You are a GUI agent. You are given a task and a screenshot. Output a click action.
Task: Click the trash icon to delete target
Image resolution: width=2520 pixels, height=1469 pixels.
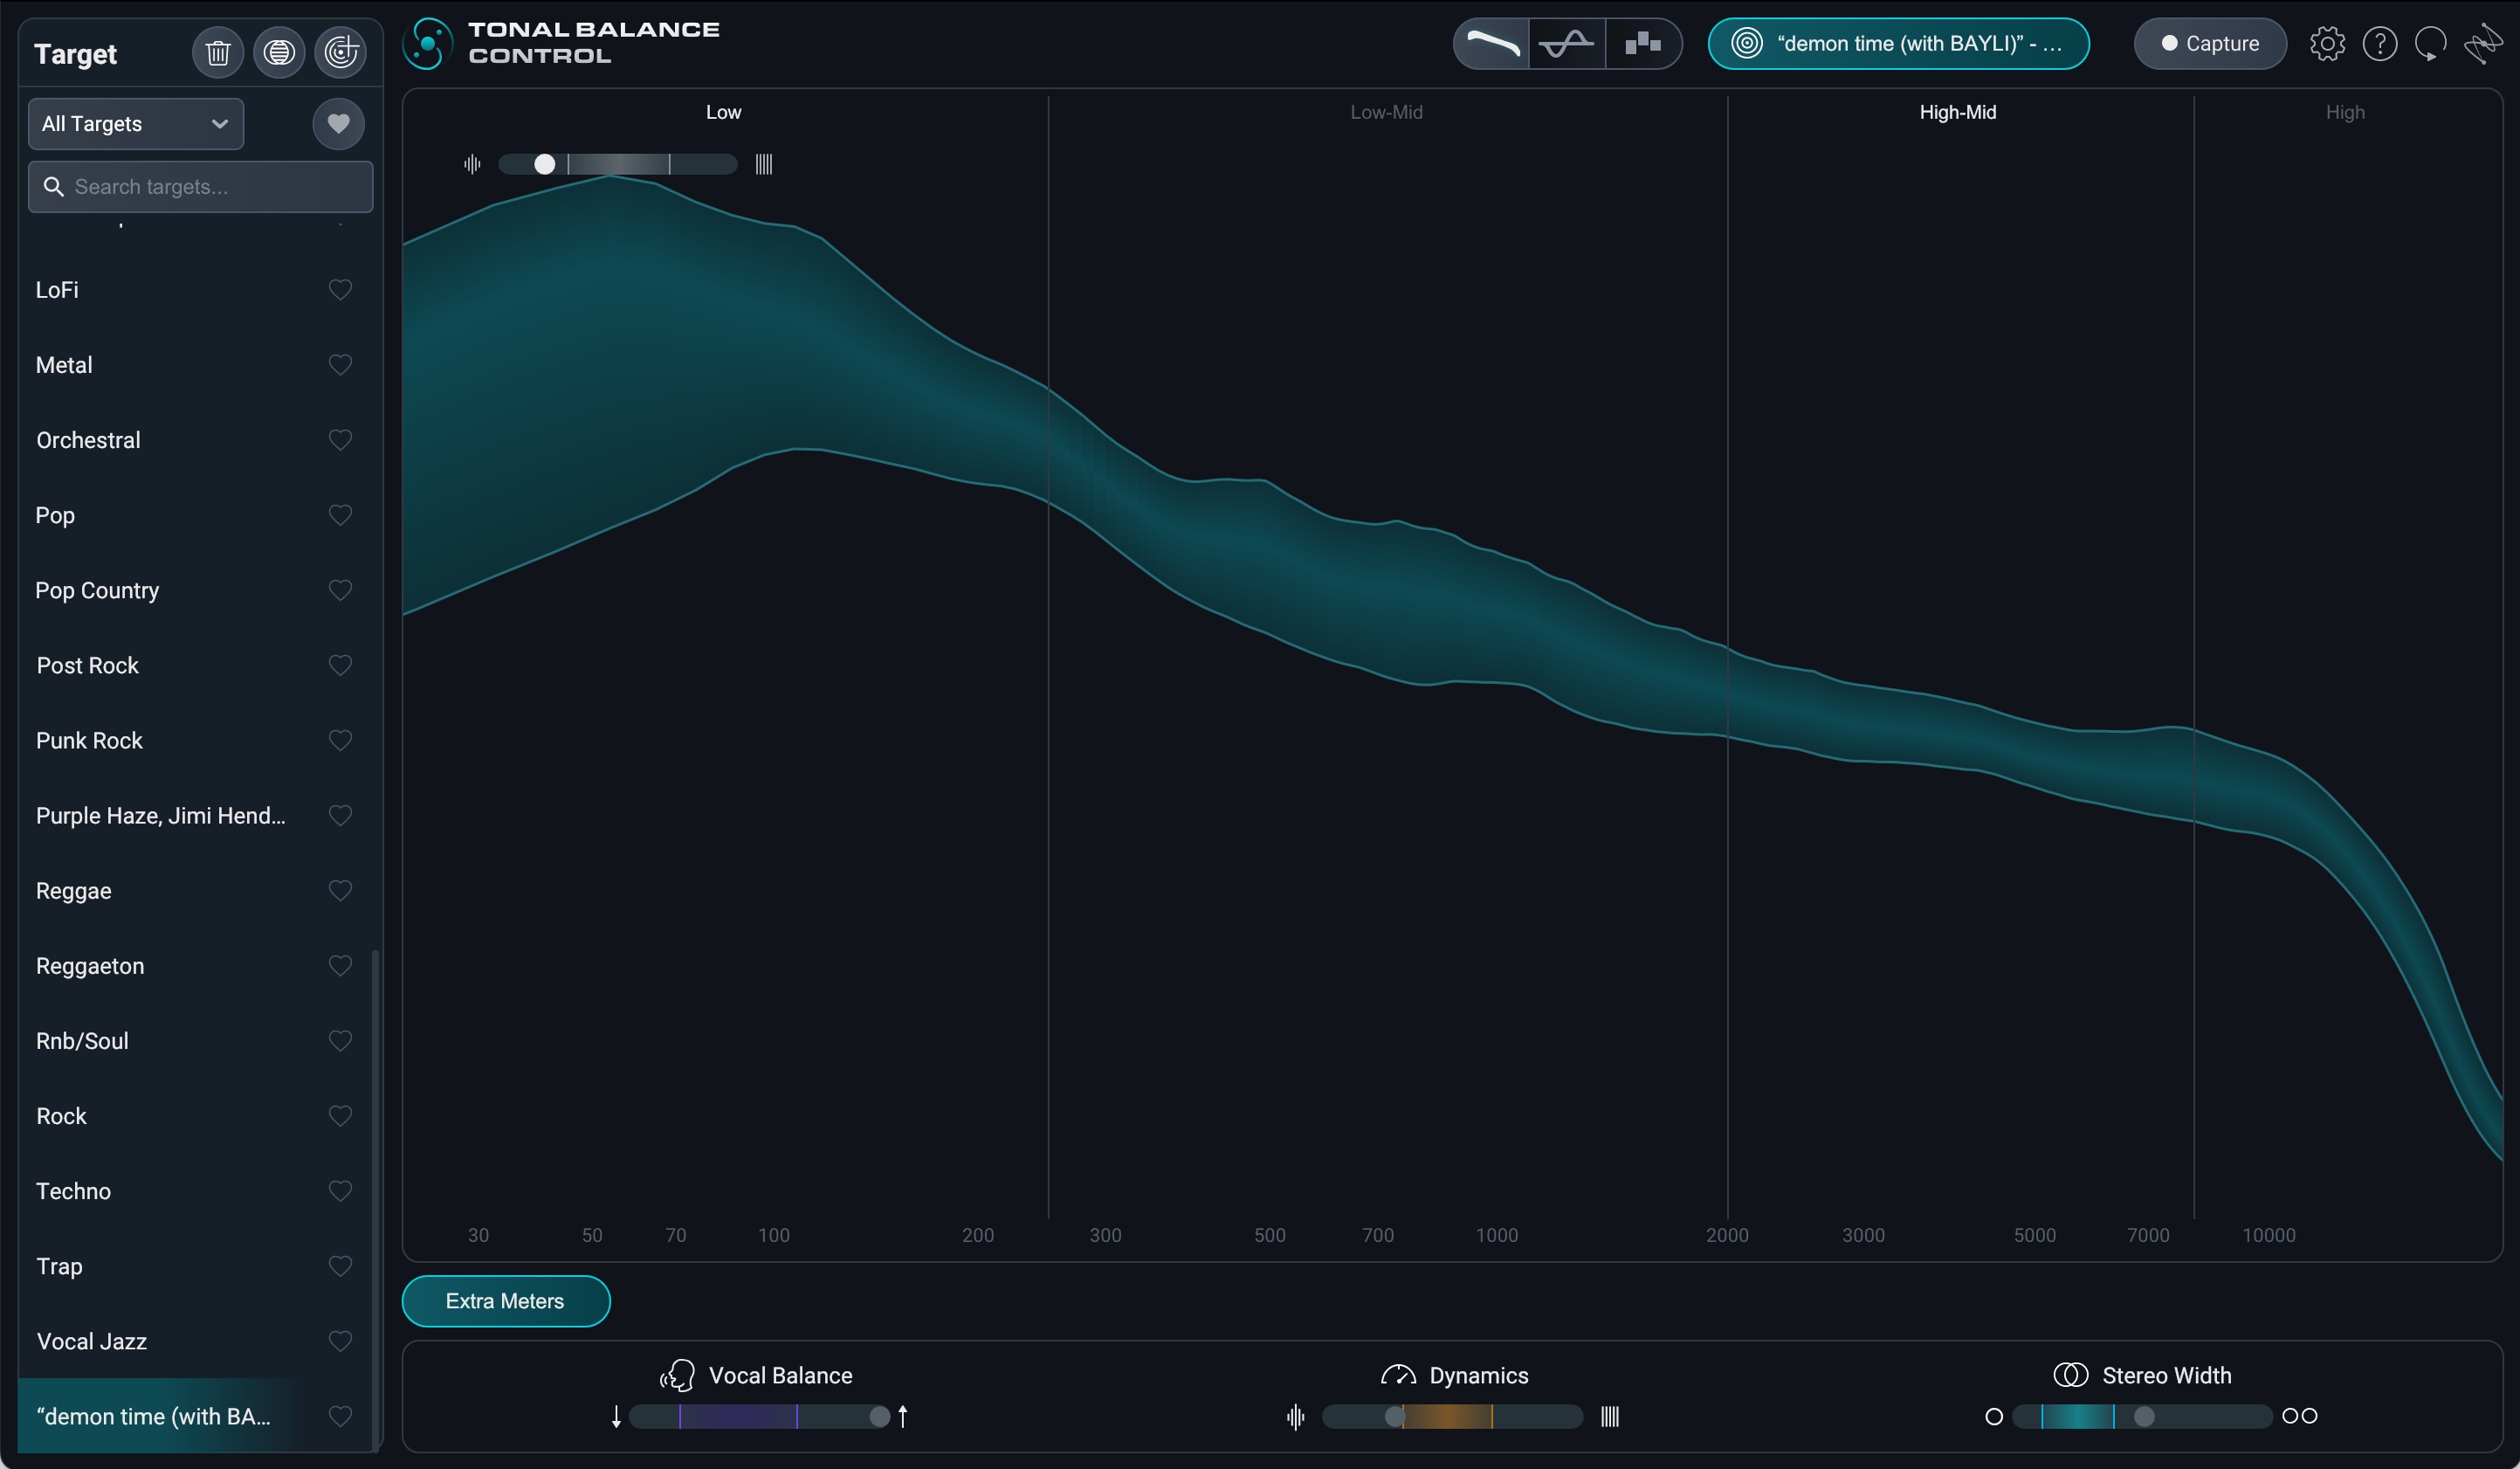(x=217, y=52)
